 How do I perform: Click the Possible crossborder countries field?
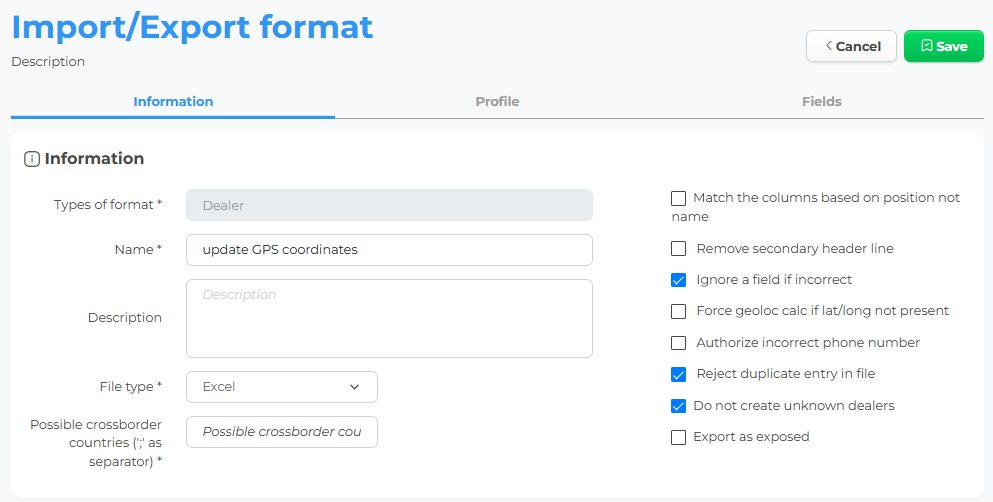(x=282, y=432)
